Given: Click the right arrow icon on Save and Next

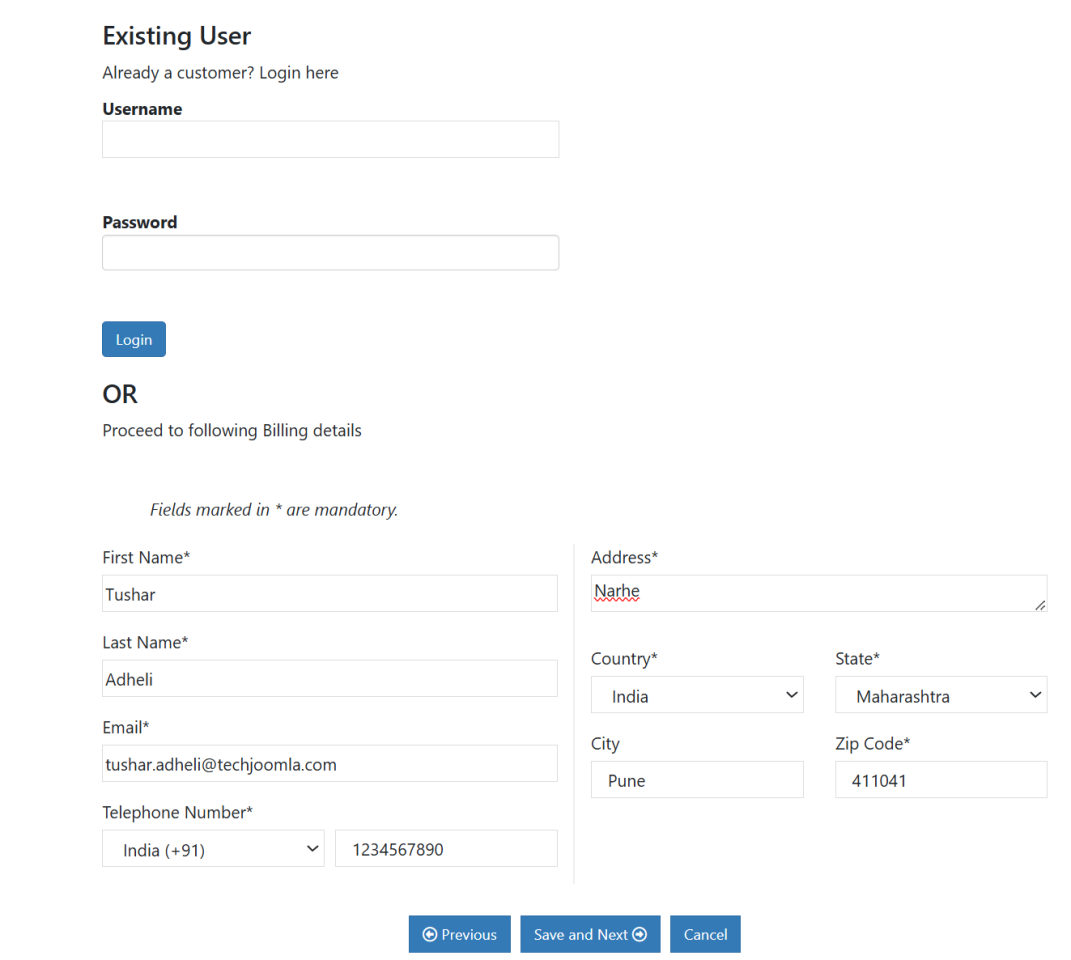Looking at the screenshot, I should point(640,934).
